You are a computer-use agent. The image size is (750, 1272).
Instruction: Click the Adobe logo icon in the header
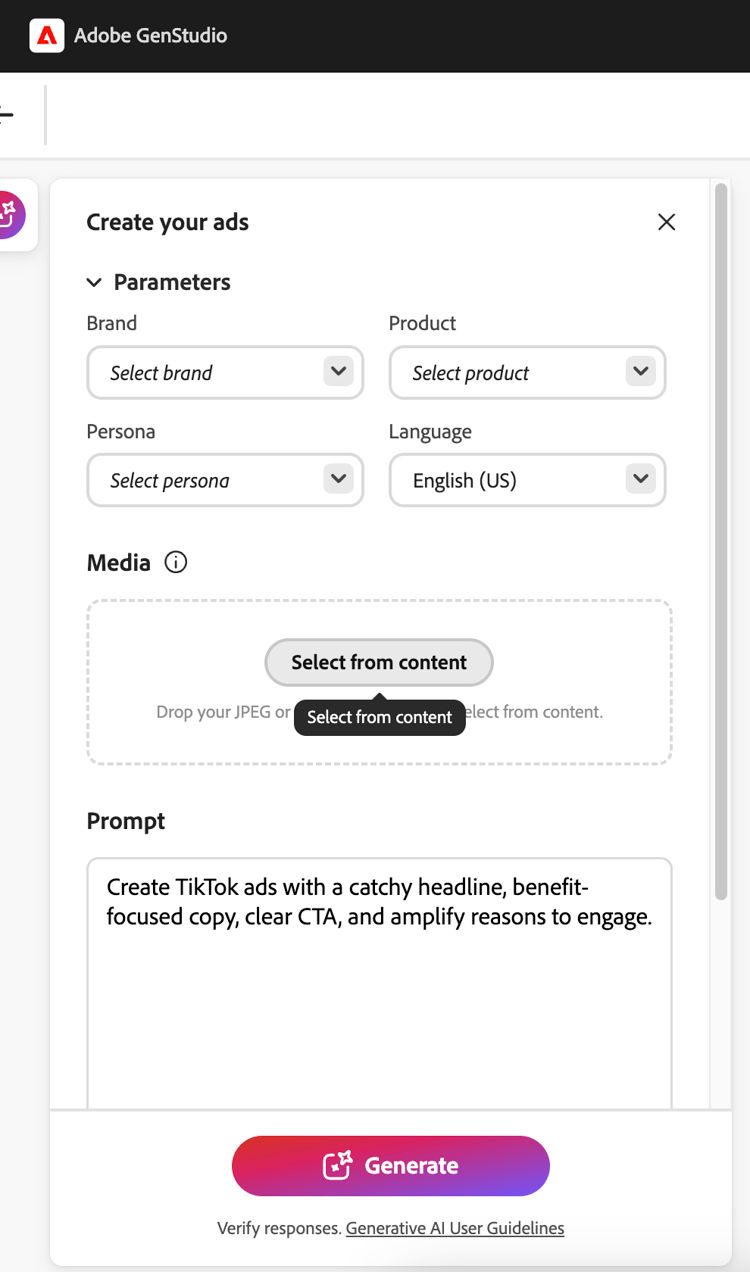pos(46,35)
